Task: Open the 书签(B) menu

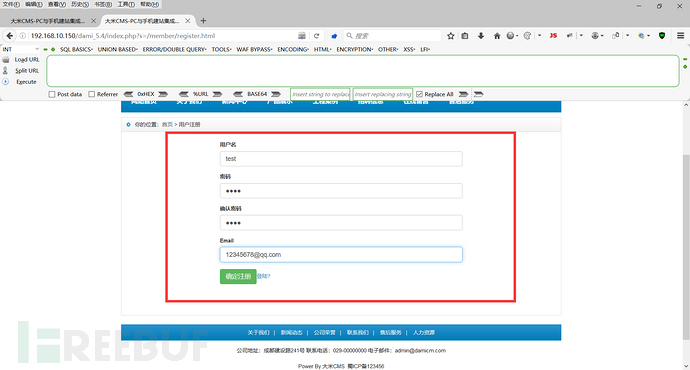Action: click(103, 4)
